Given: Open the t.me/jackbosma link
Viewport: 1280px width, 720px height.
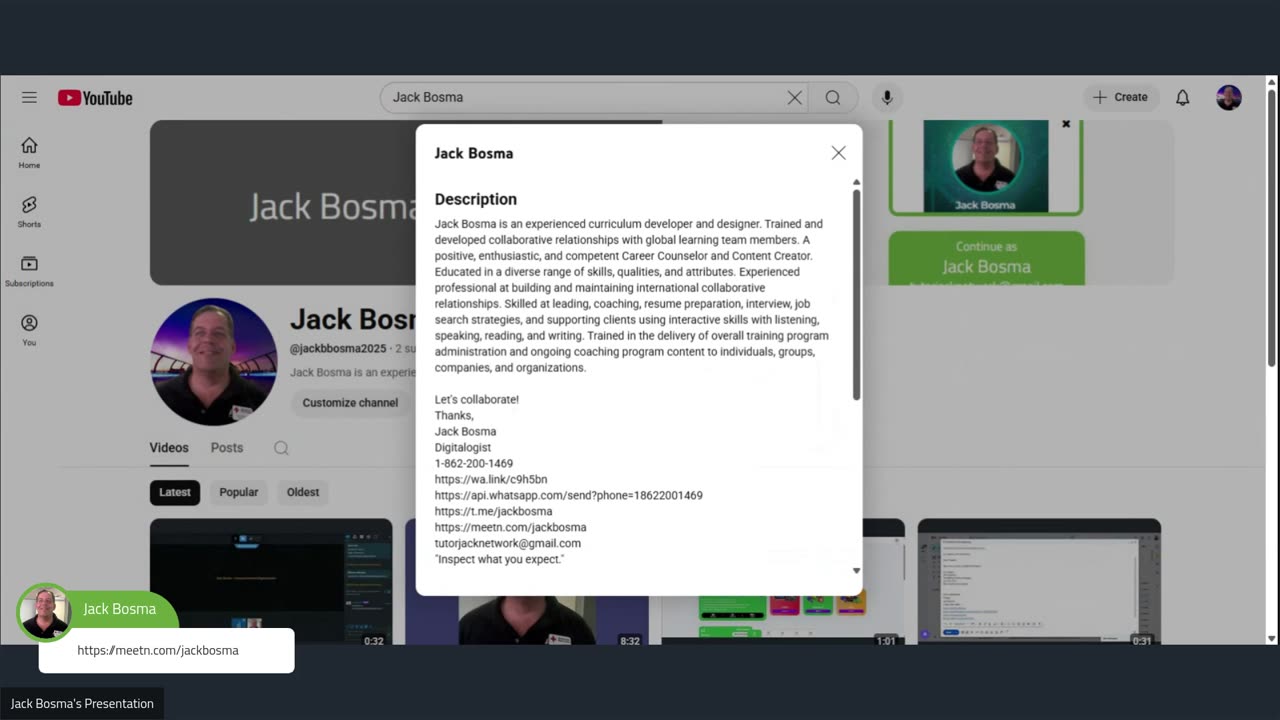Looking at the screenshot, I should [x=493, y=511].
